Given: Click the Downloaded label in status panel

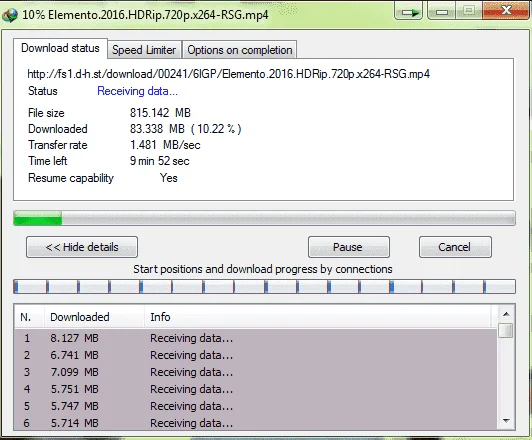Looking at the screenshot, I should (58, 129).
